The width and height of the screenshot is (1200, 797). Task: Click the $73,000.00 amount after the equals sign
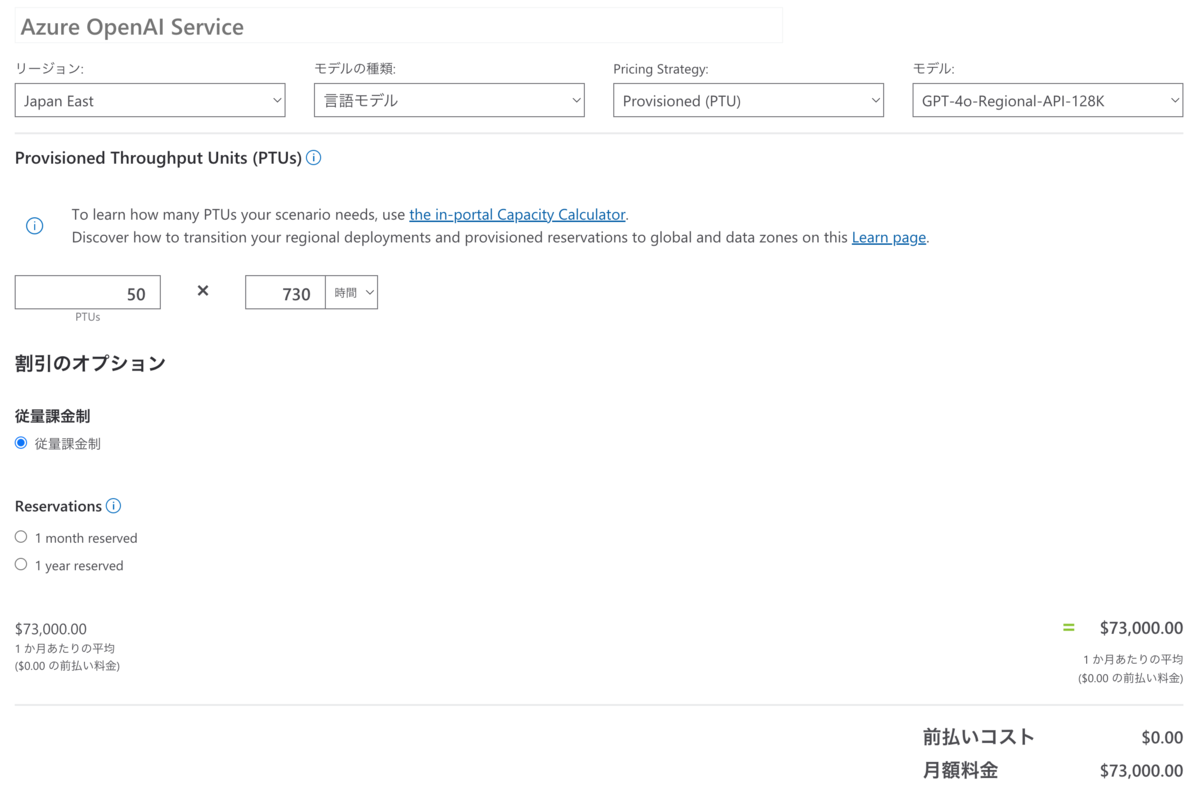[x=1141, y=628]
